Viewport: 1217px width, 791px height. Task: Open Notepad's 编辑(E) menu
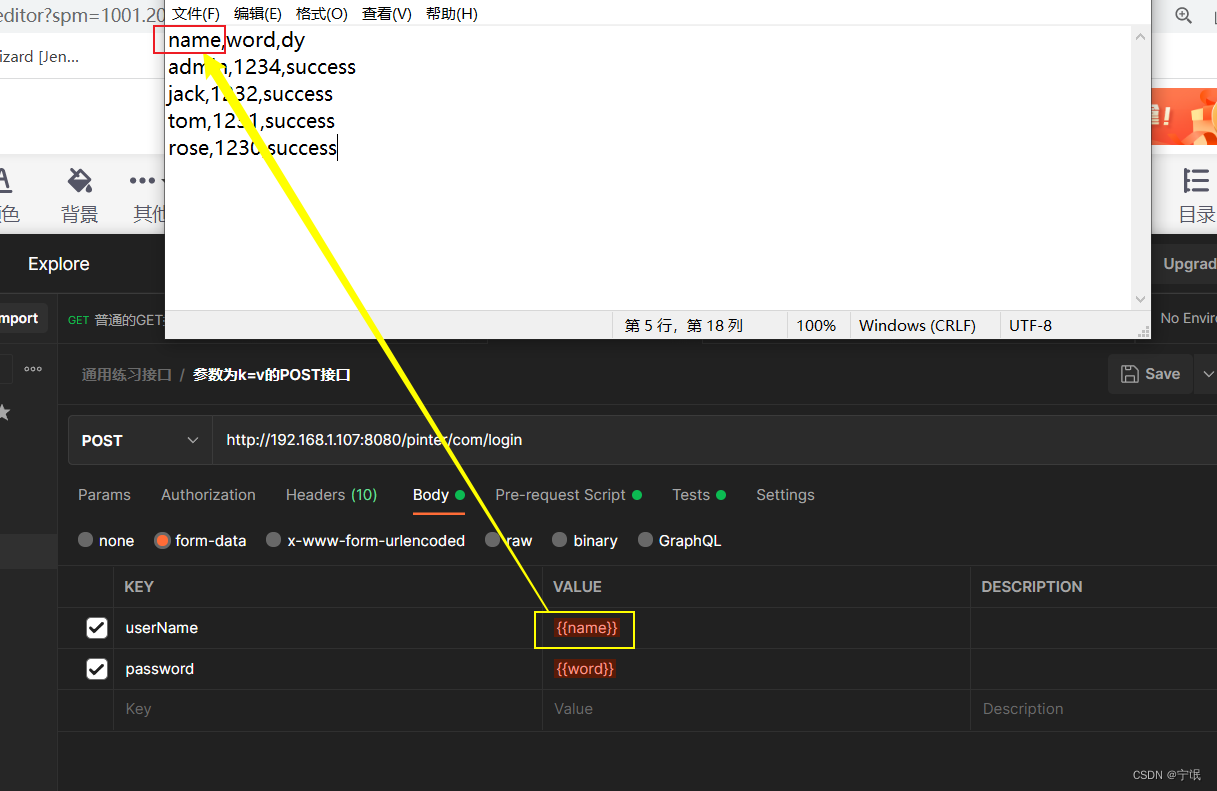pyautogui.click(x=258, y=13)
